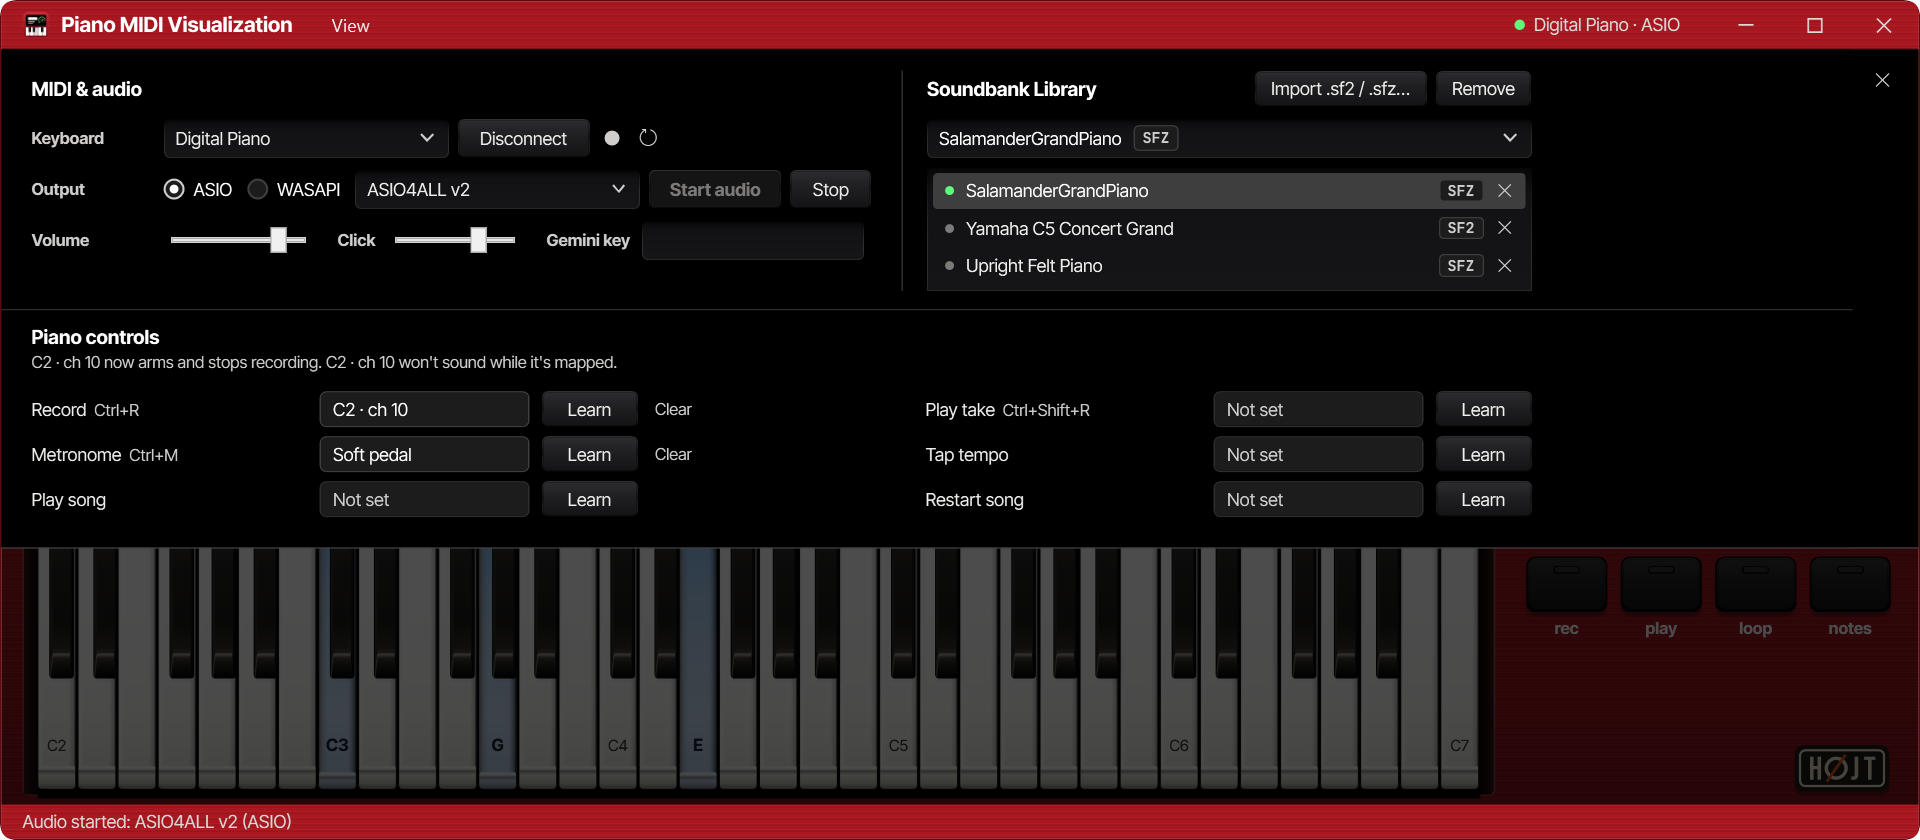This screenshot has width=1920, height=840.
Task: Click Learn for Play take
Action: (1483, 410)
